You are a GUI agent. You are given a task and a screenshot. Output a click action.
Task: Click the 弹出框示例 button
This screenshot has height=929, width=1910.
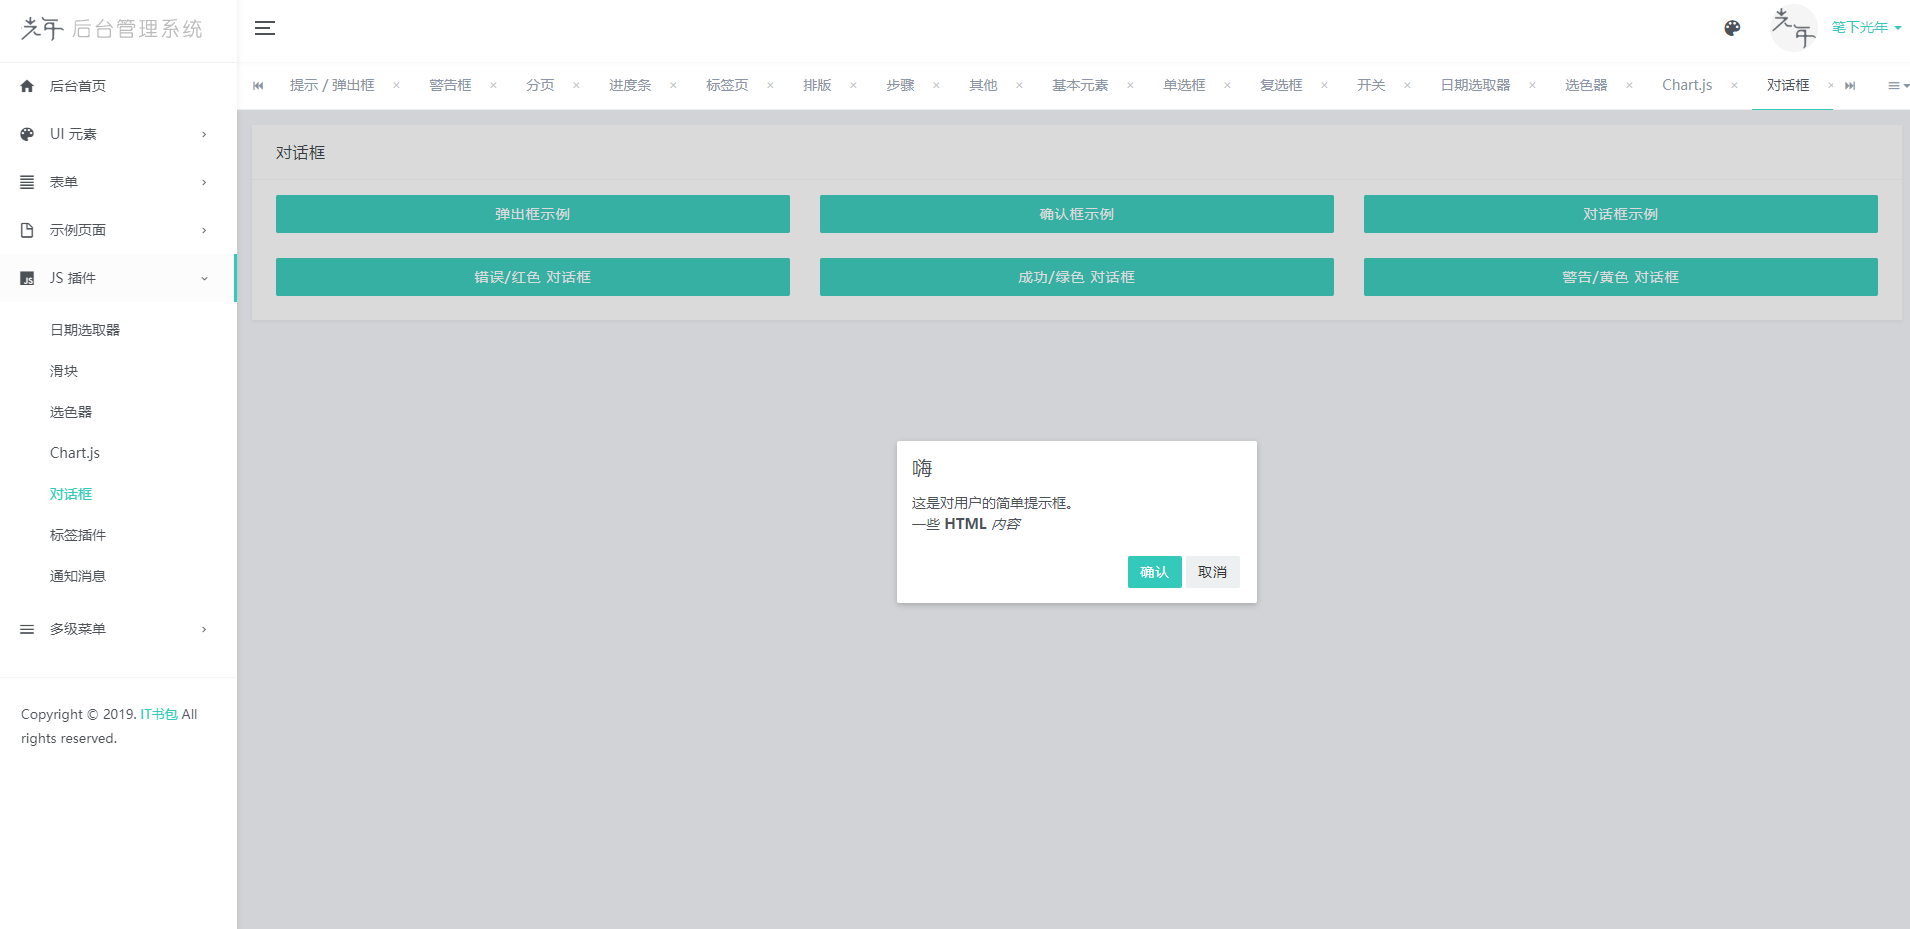(x=533, y=214)
